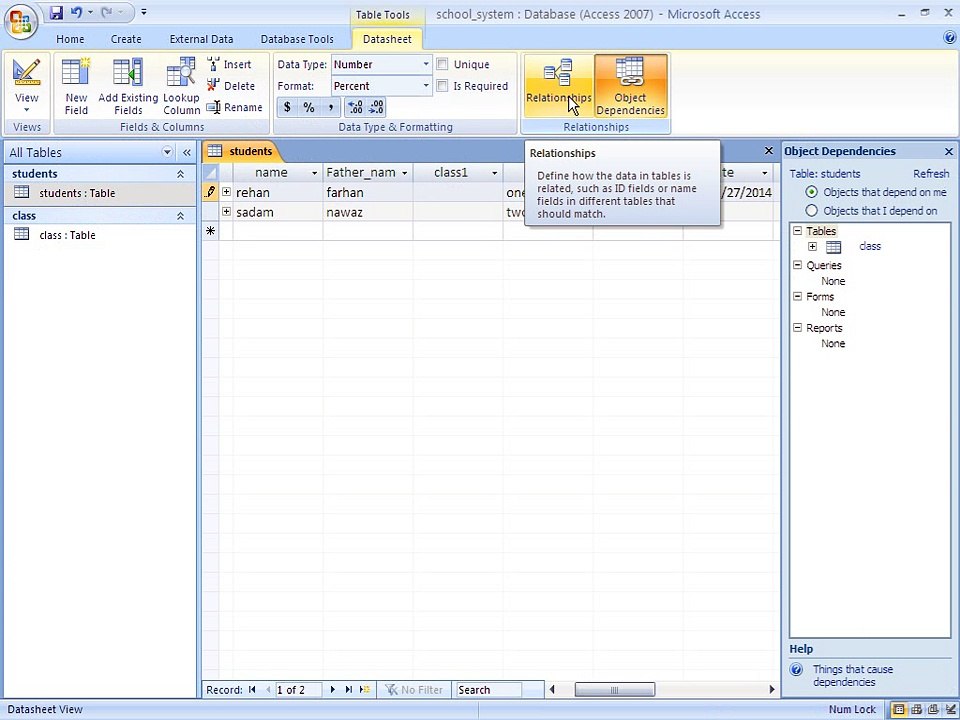The height and width of the screenshot is (720, 960).
Task: Switch to the Create ribbon tab
Action: [126, 39]
